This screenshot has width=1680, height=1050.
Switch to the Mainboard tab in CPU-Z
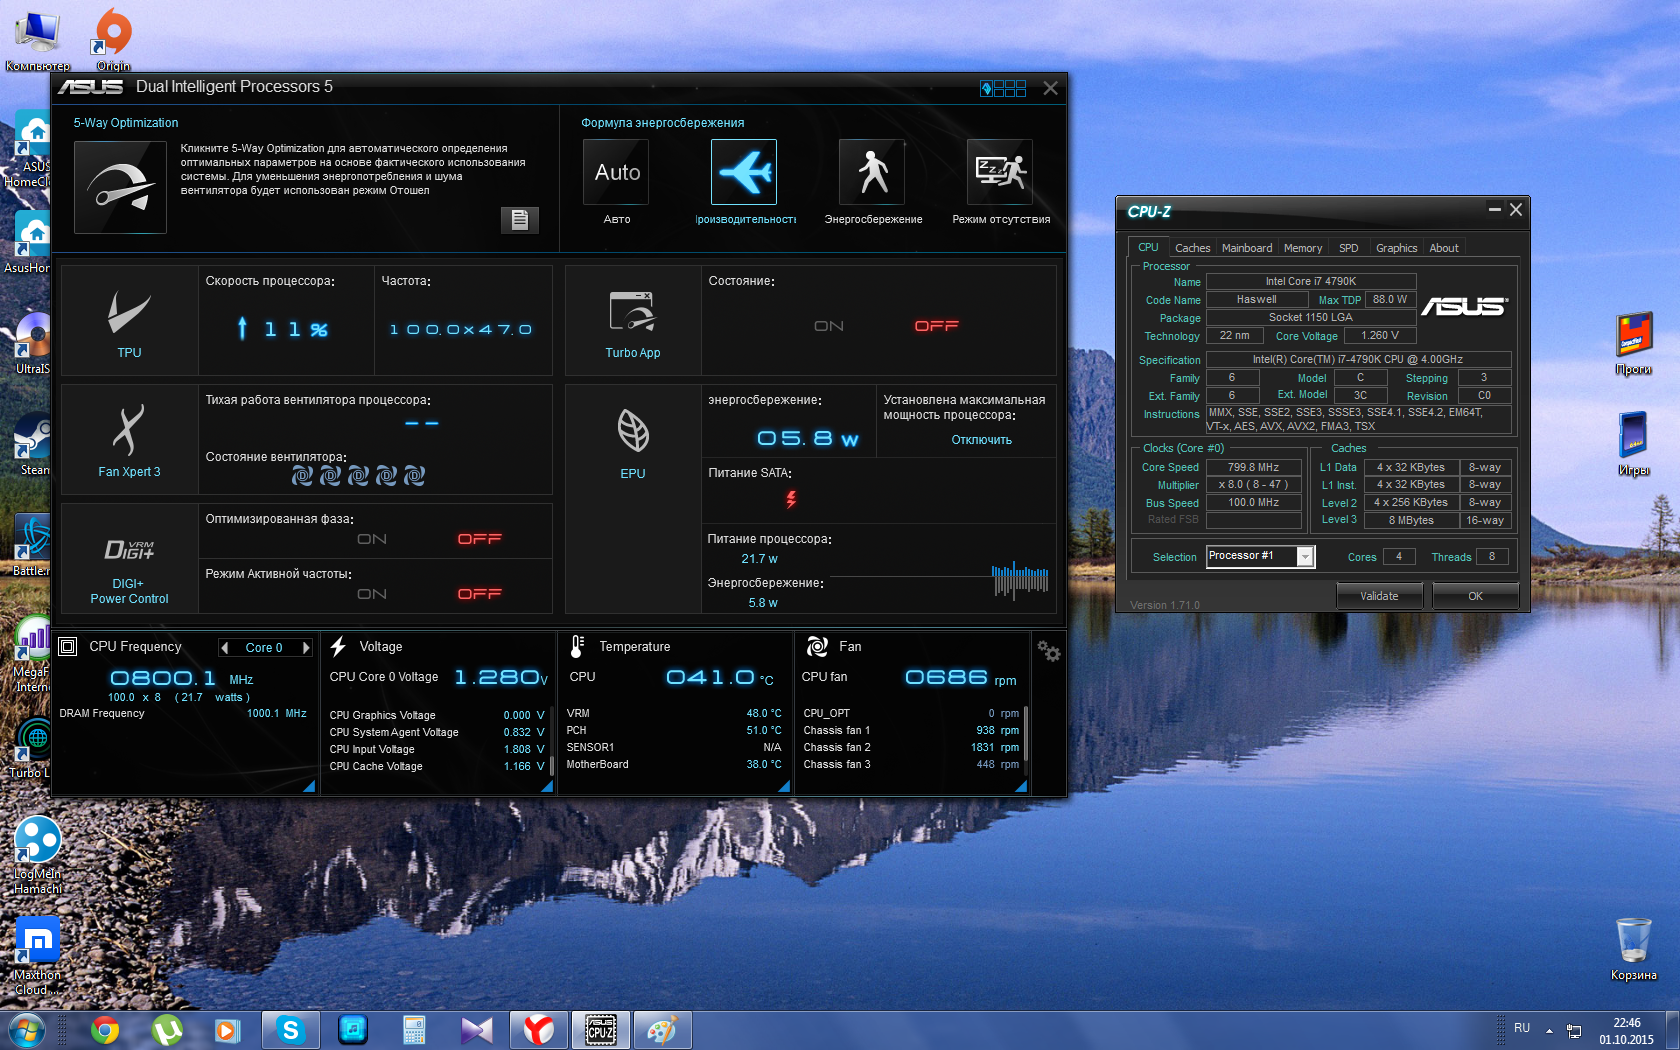tap(1247, 248)
